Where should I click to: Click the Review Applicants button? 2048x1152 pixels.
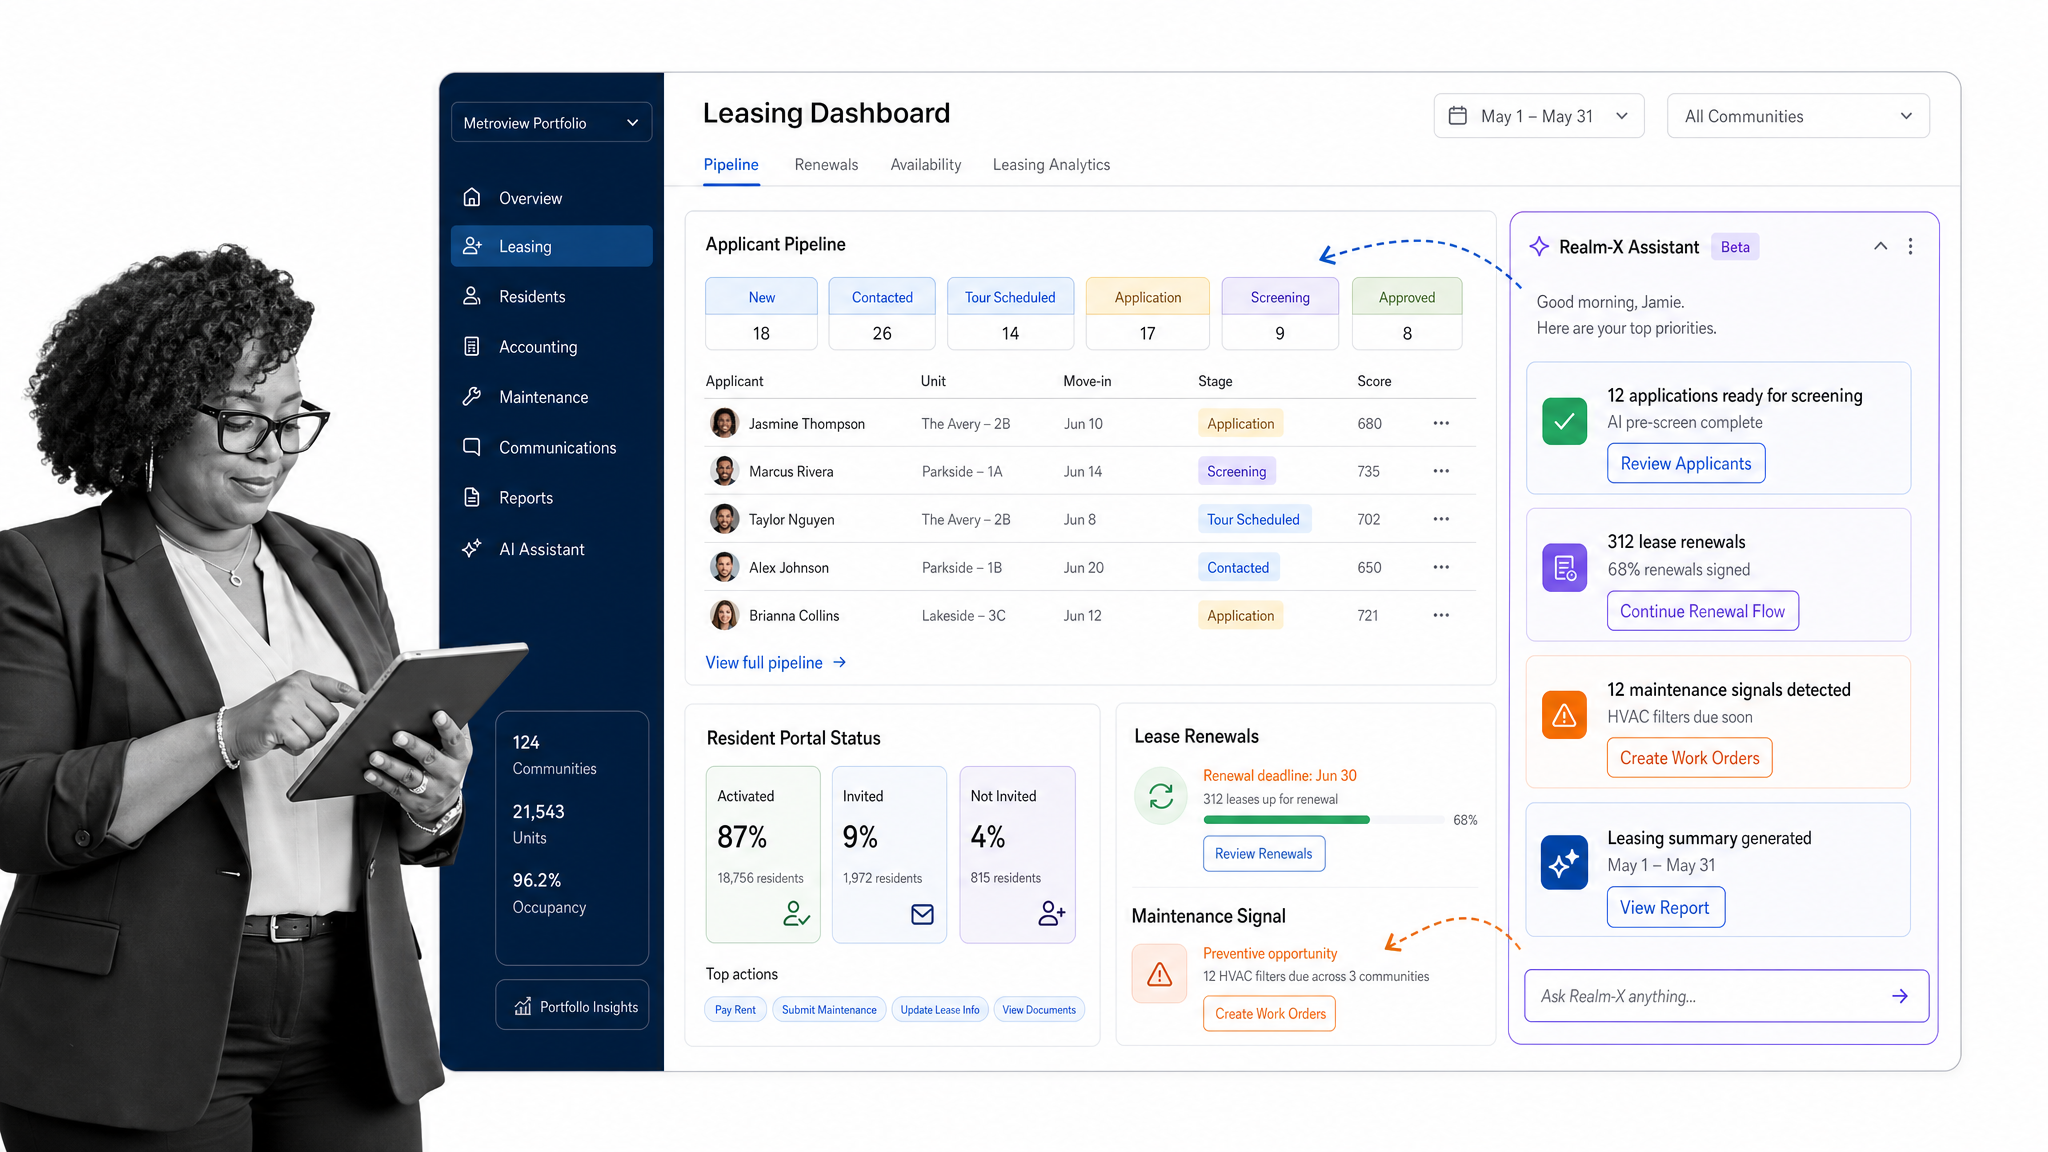pos(1686,463)
